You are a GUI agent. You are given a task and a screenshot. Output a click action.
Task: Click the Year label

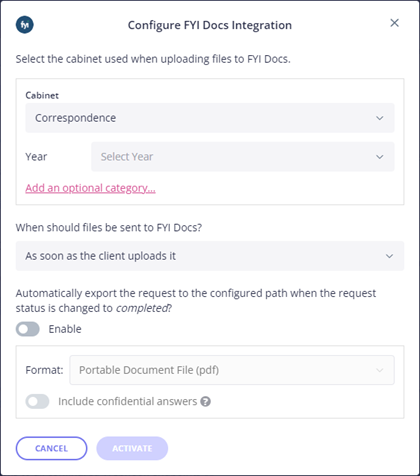(x=36, y=157)
